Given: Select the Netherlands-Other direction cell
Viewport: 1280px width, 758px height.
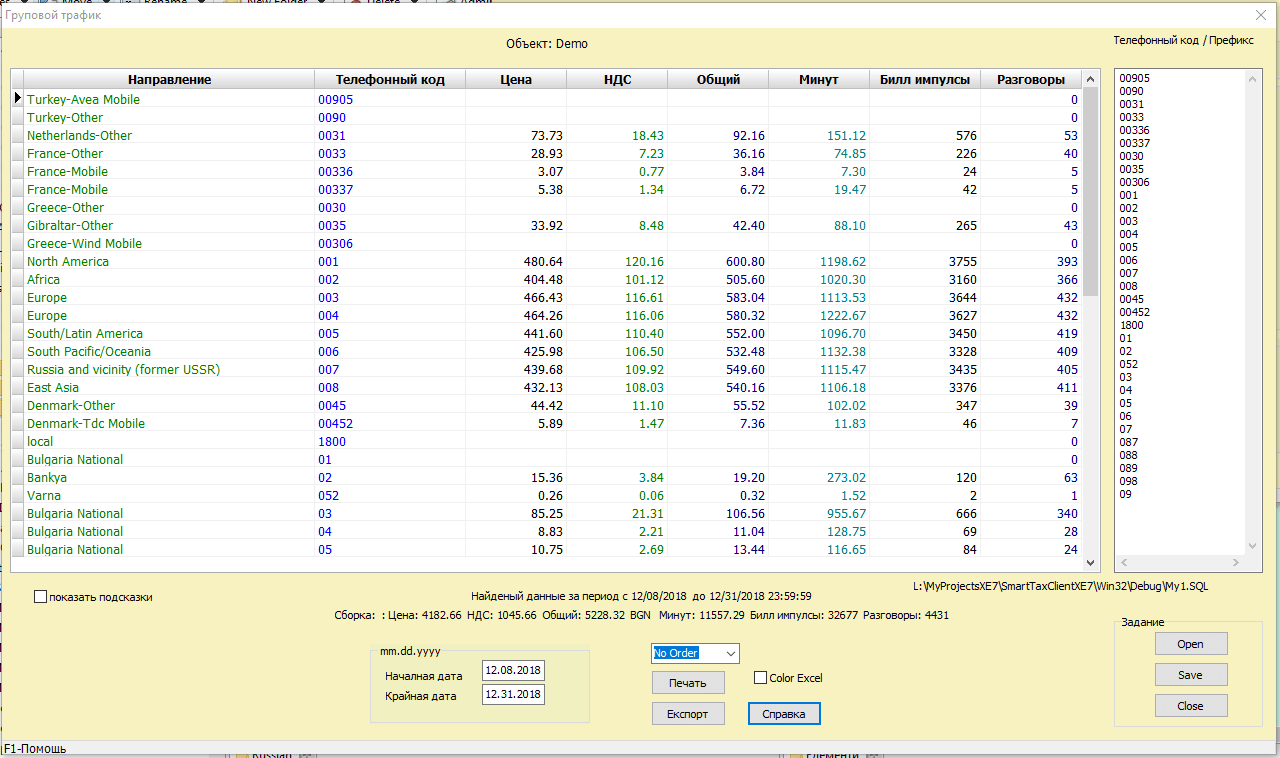Looking at the screenshot, I should click(x=169, y=135).
